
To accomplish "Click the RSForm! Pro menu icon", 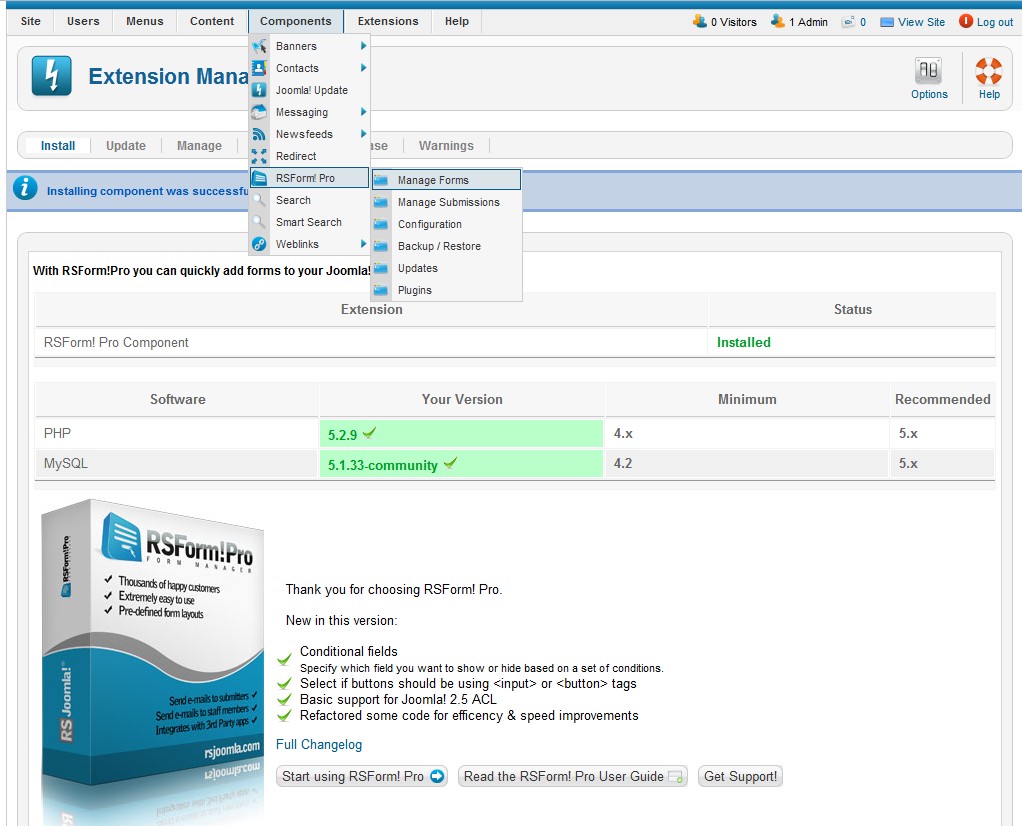I will pos(259,178).
